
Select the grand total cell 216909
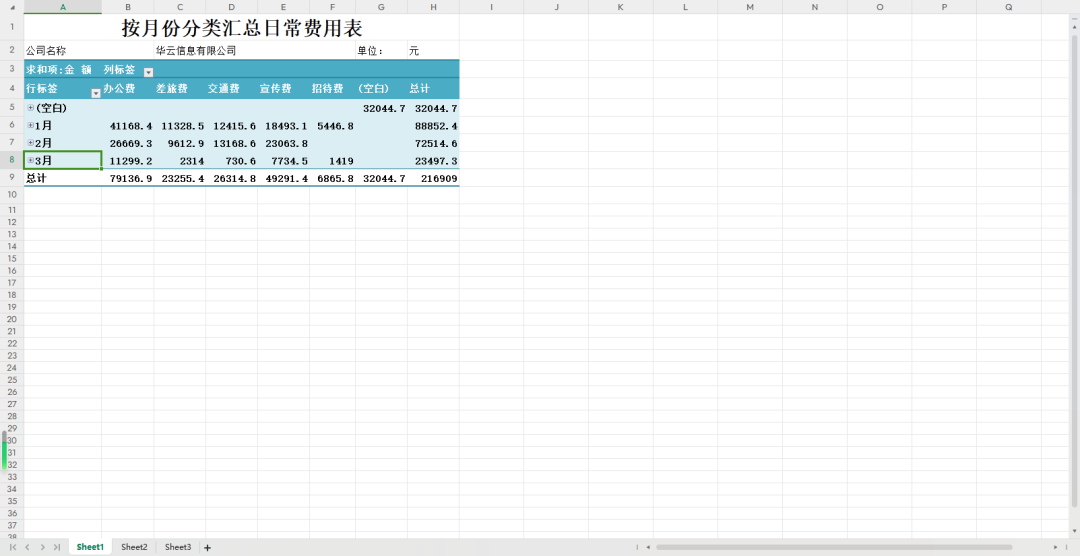pos(433,178)
